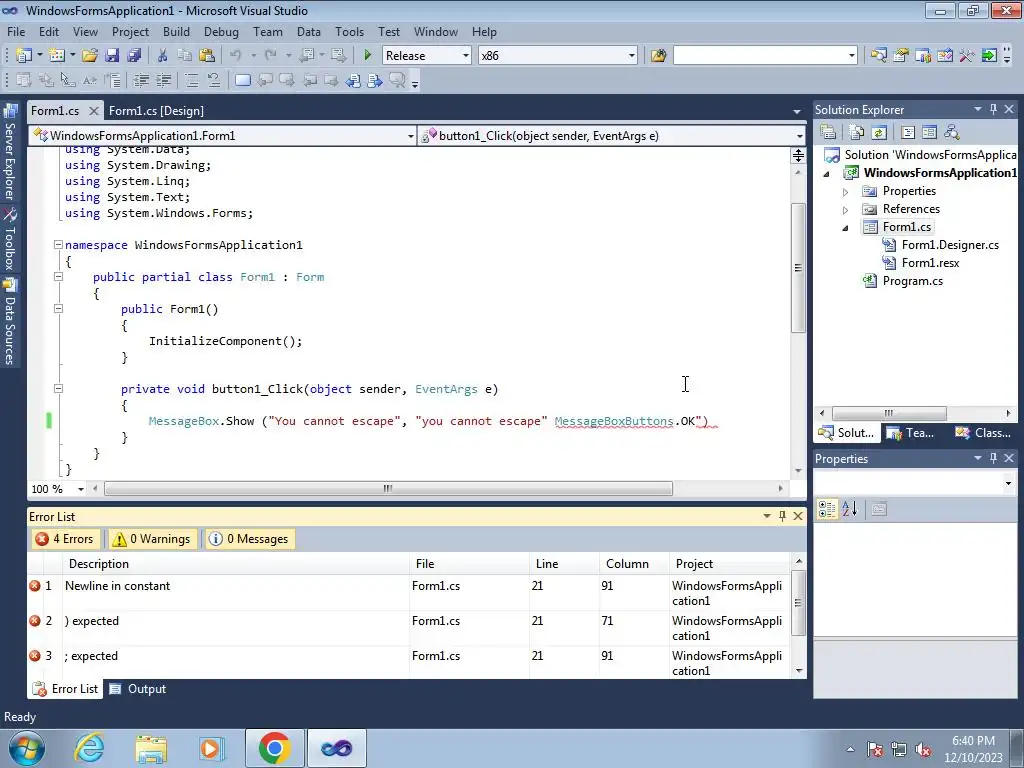
Task: Click Alphabetical sort icon in Properties panel
Action: 849,509
